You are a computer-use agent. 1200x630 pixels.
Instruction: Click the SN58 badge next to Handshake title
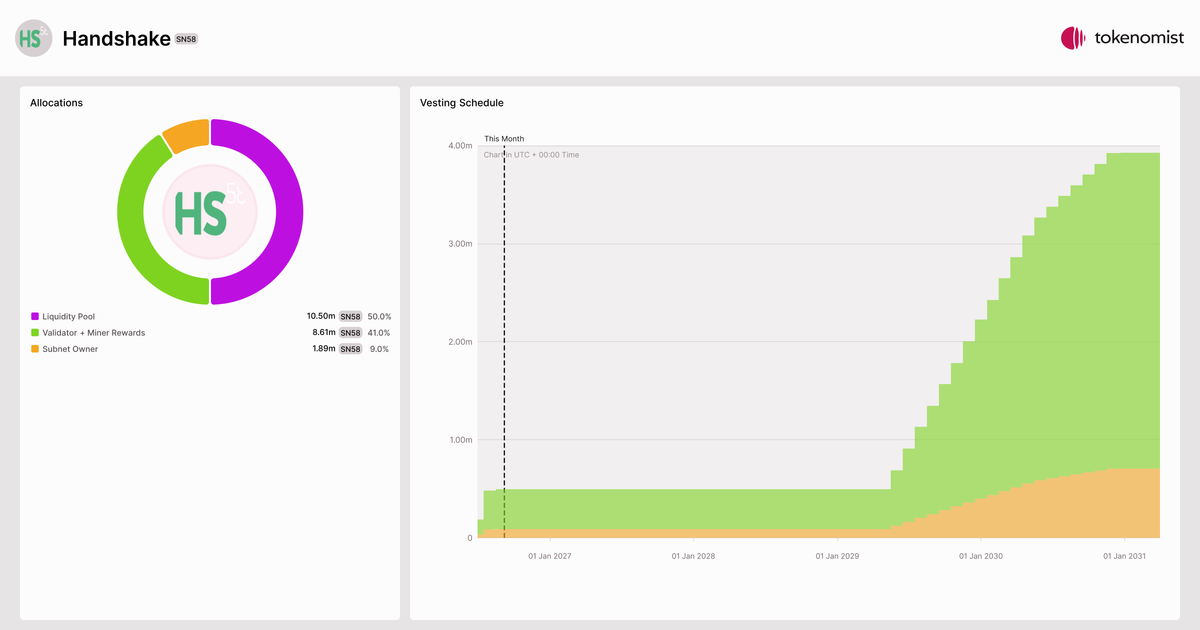coord(187,39)
